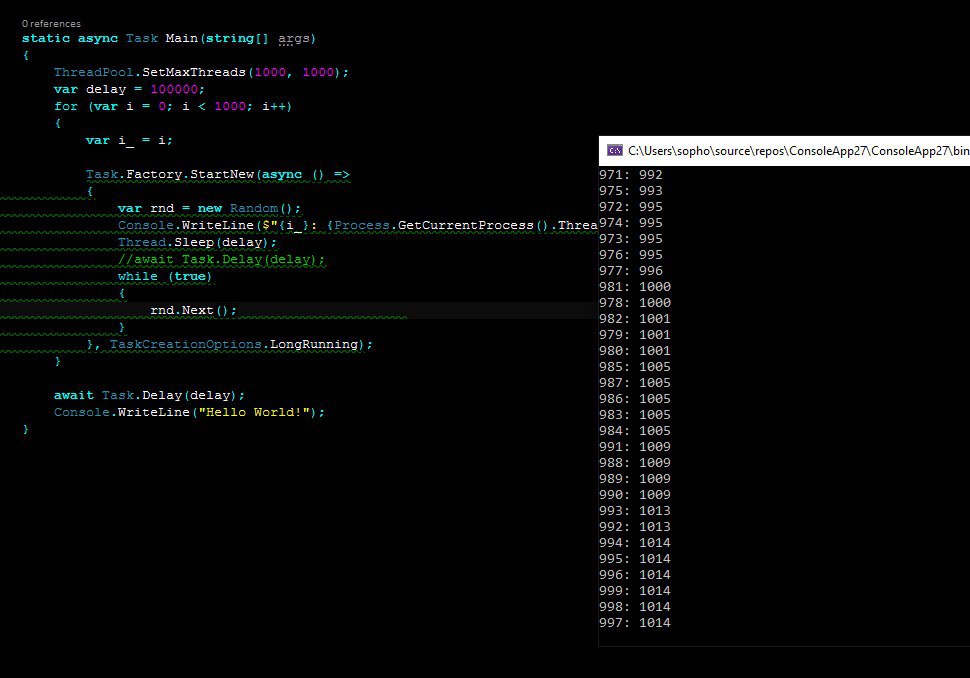Click the console window title path text

click(x=798, y=151)
